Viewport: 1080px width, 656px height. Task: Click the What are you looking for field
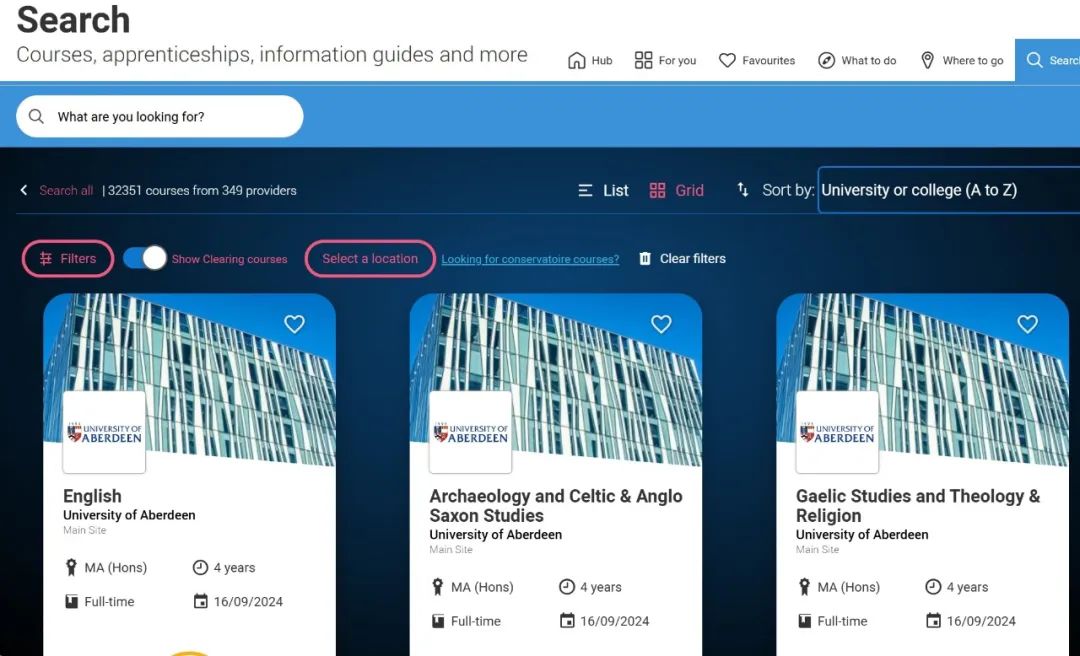(160, 116)
